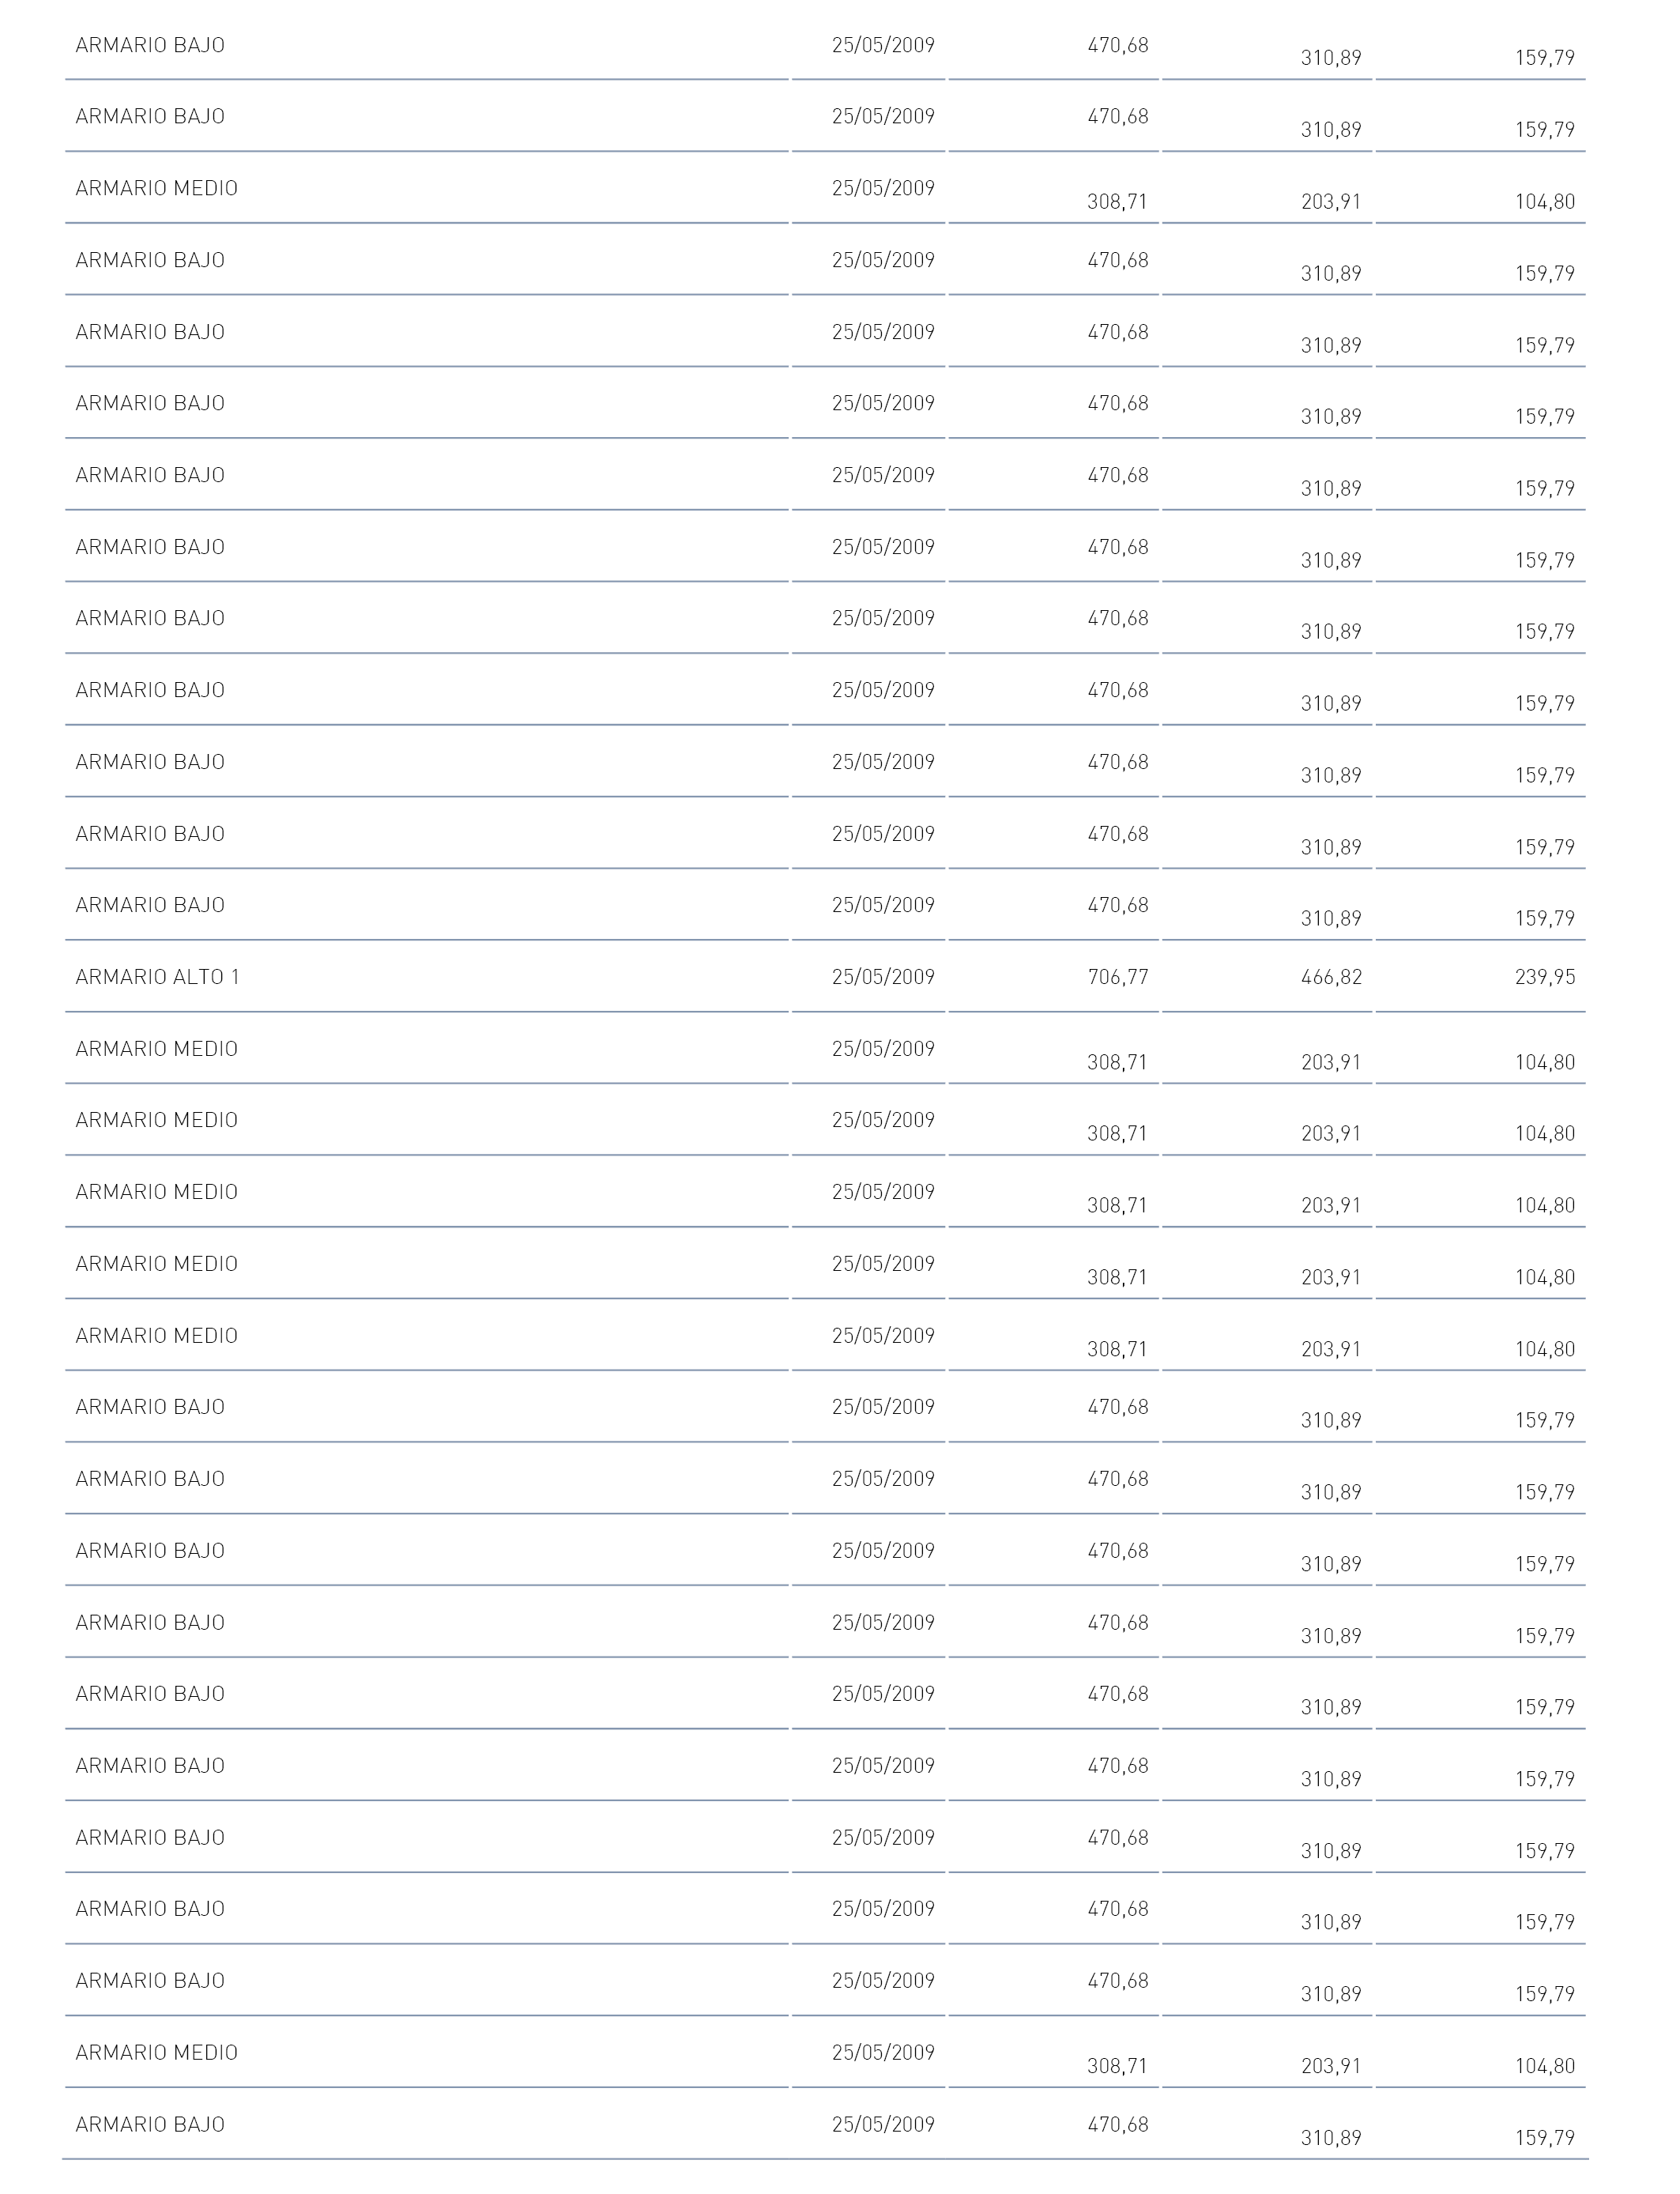The width and height of the screenshot is (1680, 2194).
Task: Select the 203,91 value in the first ARMARIO MEDIO row
Action: pos(1331,202)
